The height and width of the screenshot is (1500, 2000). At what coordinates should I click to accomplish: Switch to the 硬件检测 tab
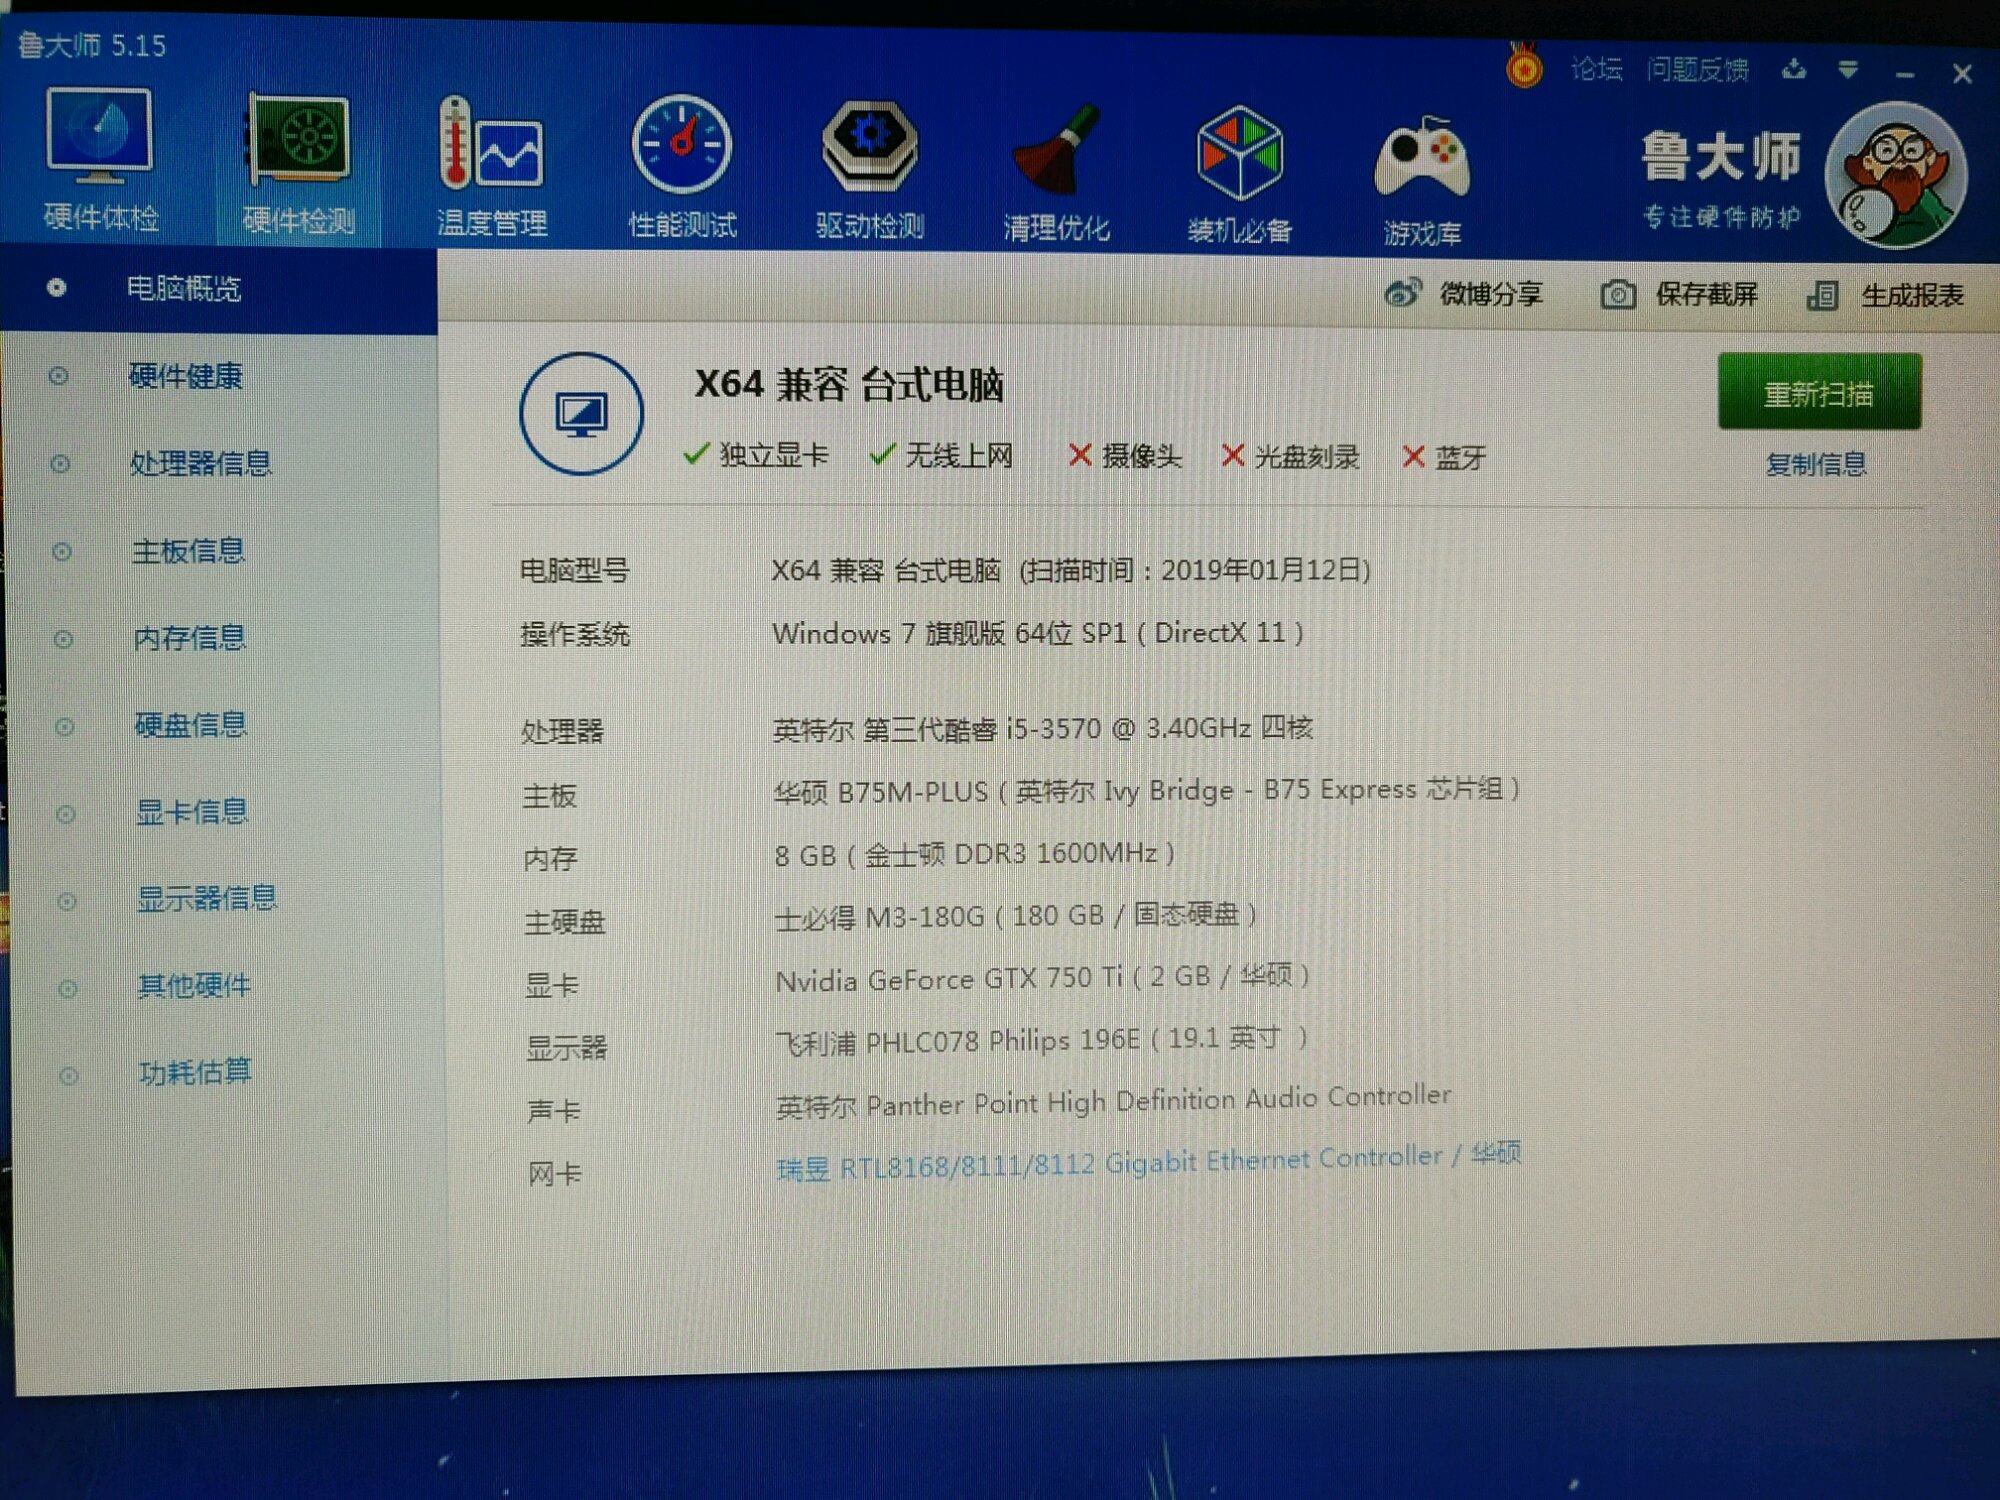tap(298, 160)
